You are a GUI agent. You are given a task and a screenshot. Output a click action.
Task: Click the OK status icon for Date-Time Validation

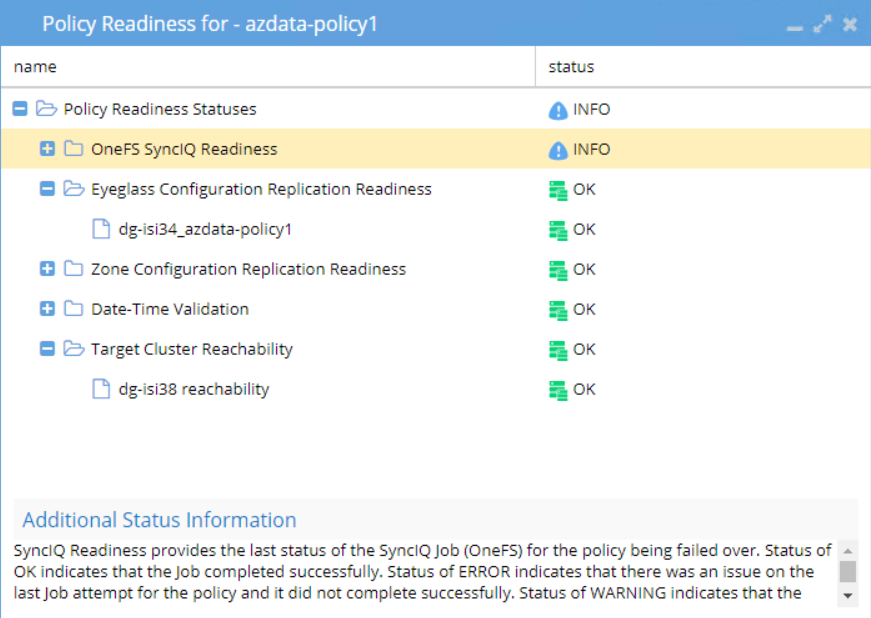tap(558, 310)
